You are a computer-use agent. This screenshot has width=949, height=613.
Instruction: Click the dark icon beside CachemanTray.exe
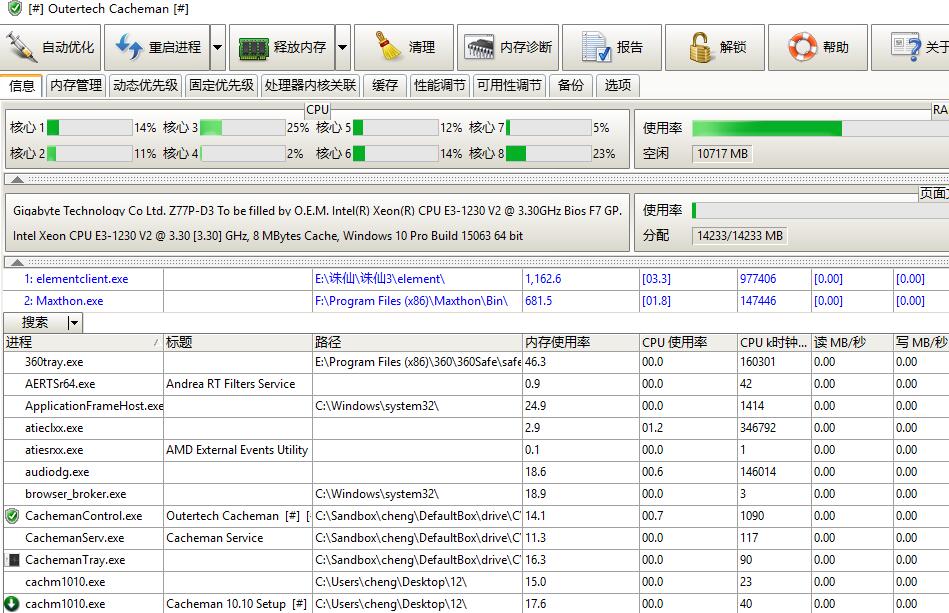pos(13,560)
